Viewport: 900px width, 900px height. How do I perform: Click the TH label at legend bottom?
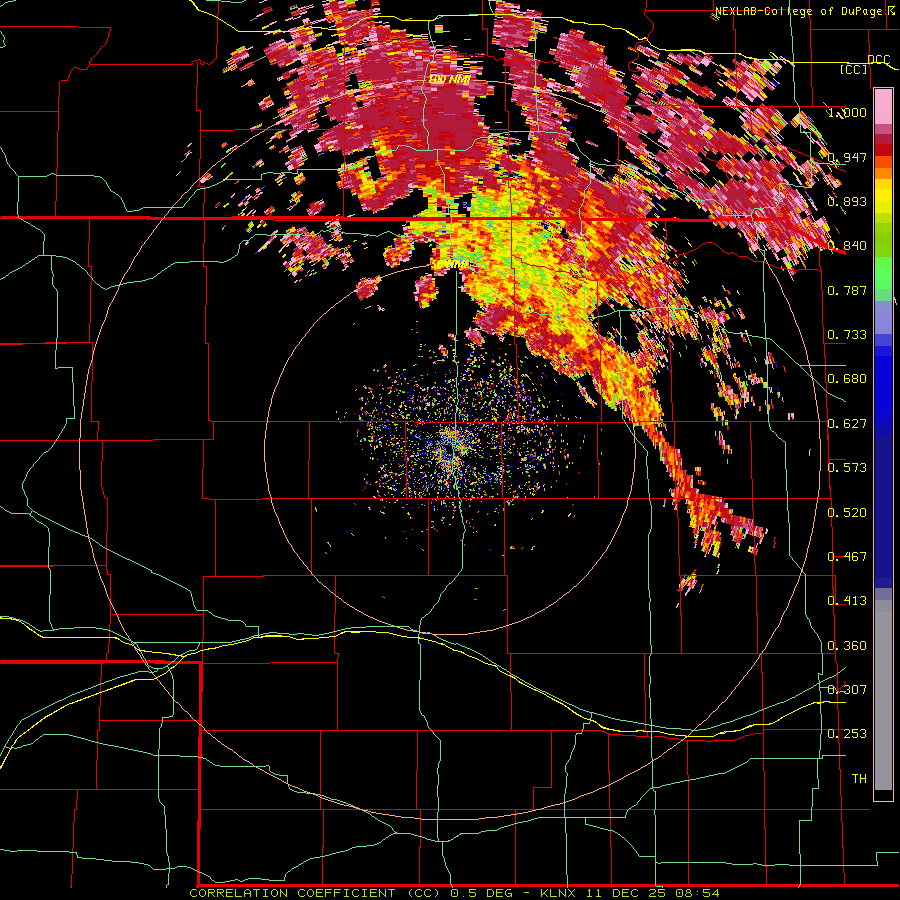[x=859, y=778]
